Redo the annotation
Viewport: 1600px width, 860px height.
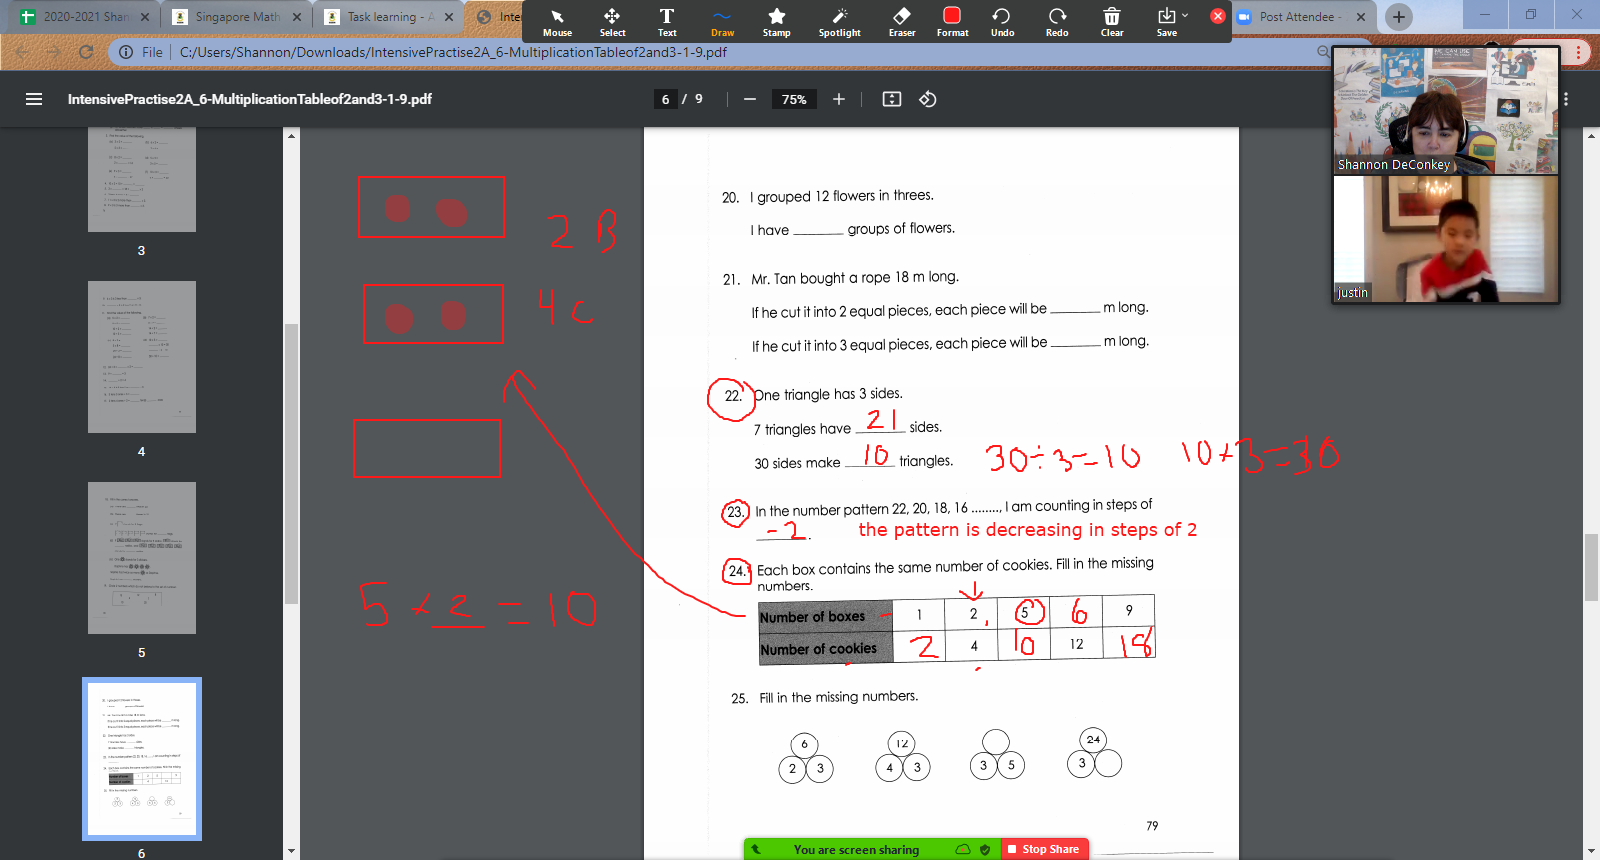pos(1057,22)
